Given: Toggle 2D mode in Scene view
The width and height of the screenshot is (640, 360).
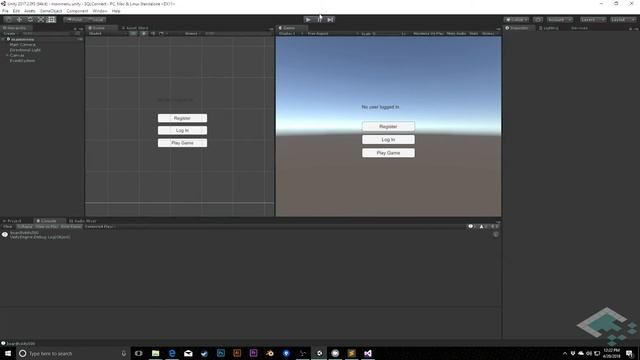Looking at the screenshot, I should (133, 33).
